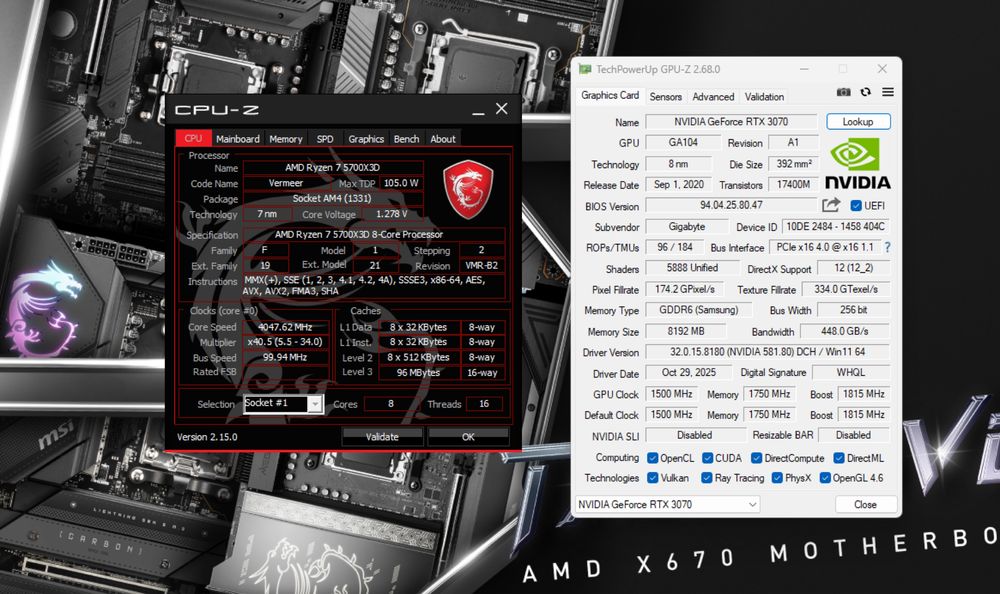The image size is (1000, 594).
Task: Open the Graphics tab in CPU-Z
Action: [x=366, y=138]
